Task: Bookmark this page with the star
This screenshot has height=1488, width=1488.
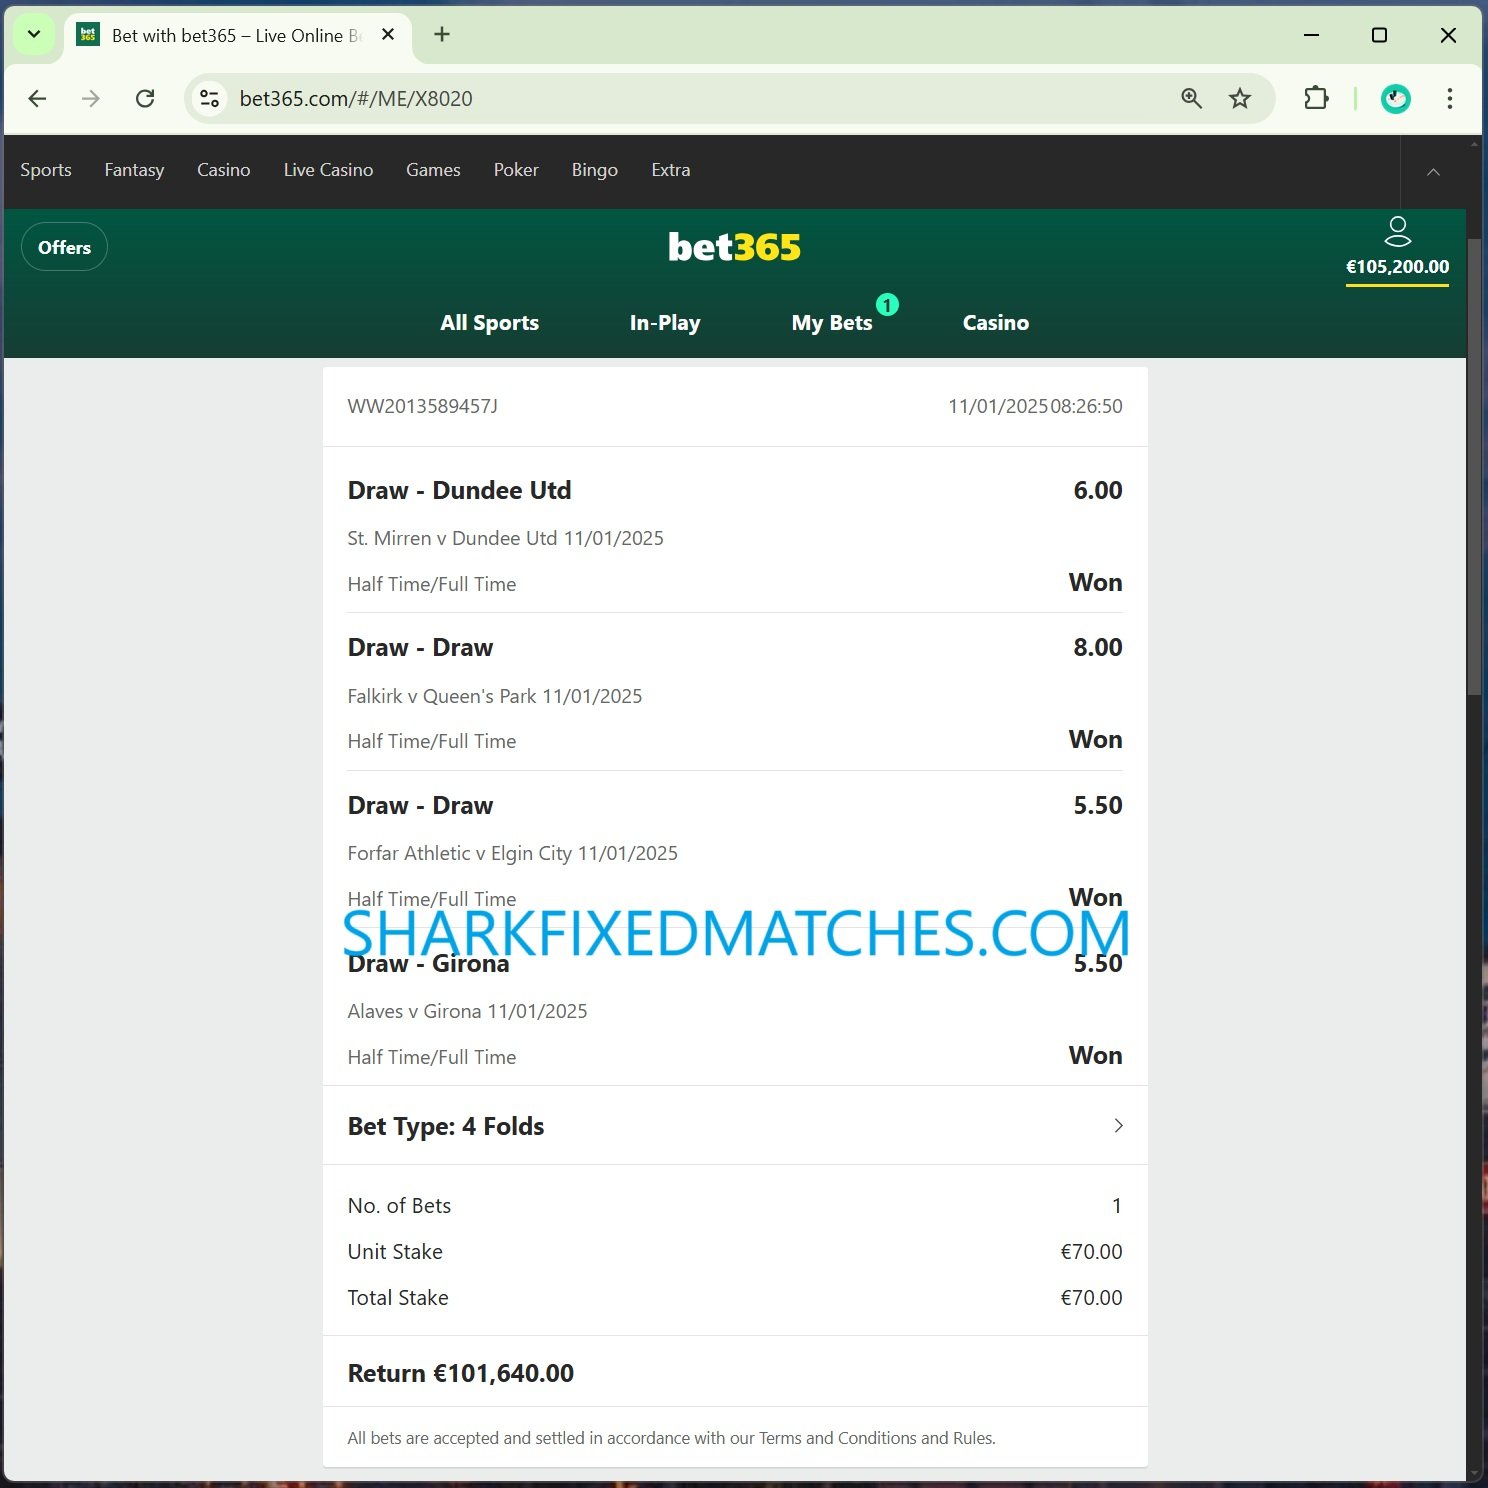Action: click(1240, 98)
